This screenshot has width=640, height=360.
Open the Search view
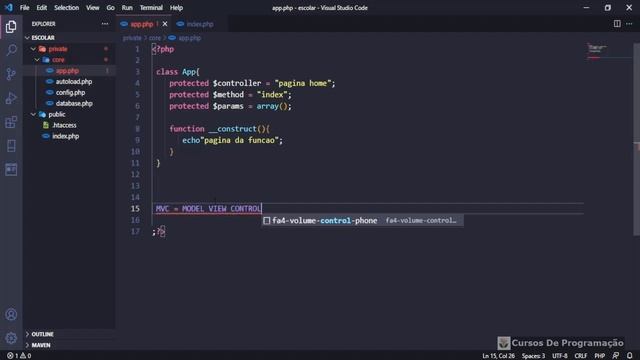pyautogui.click(x=11, y=50)
